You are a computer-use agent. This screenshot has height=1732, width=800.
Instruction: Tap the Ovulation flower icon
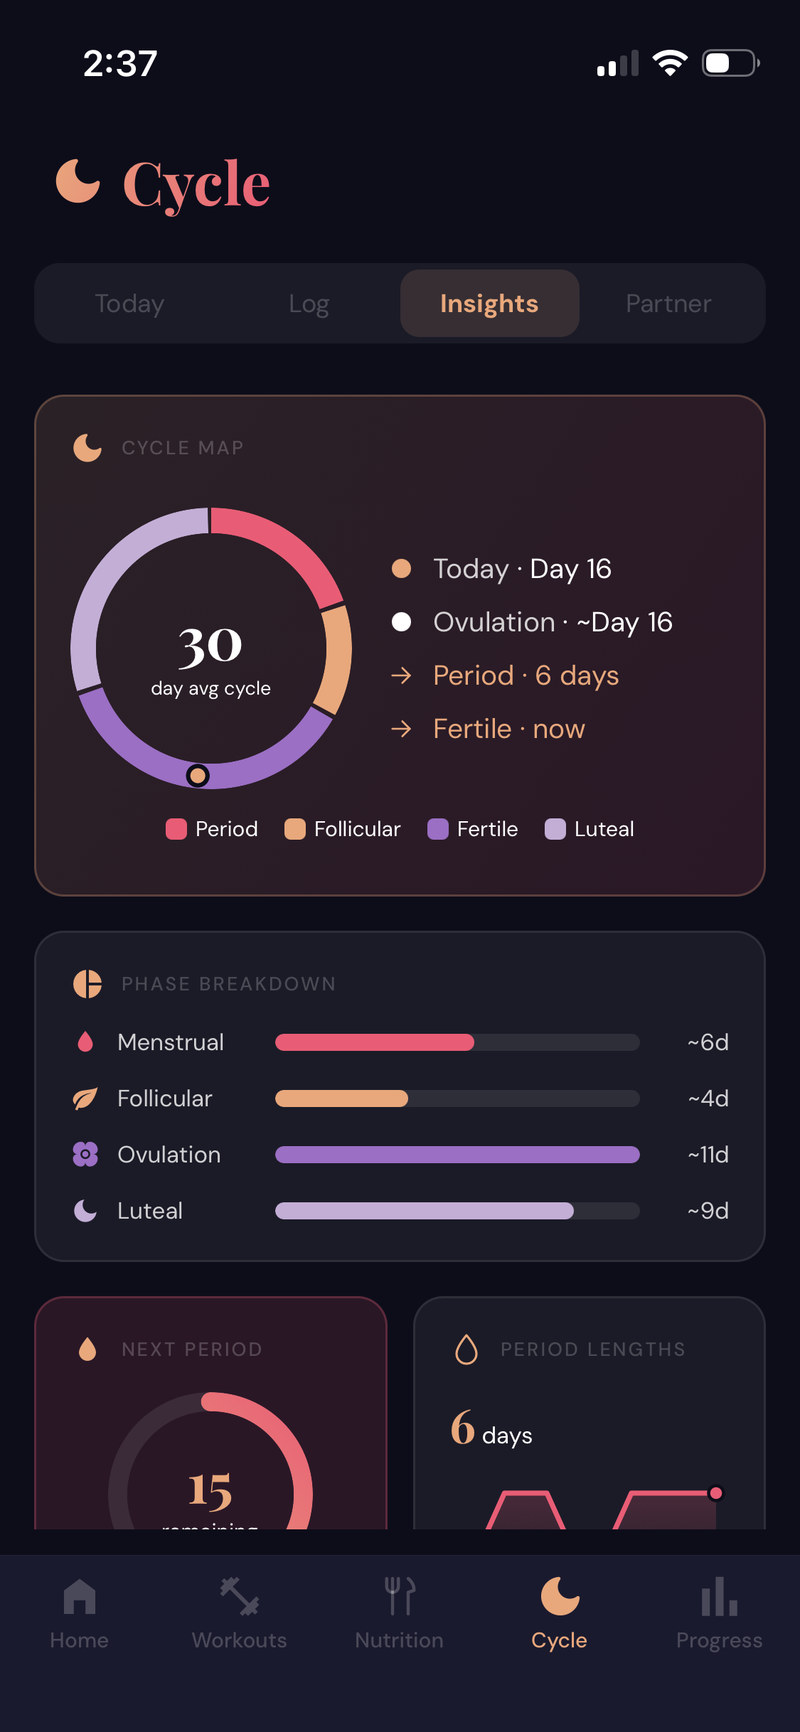point(86,1155)
